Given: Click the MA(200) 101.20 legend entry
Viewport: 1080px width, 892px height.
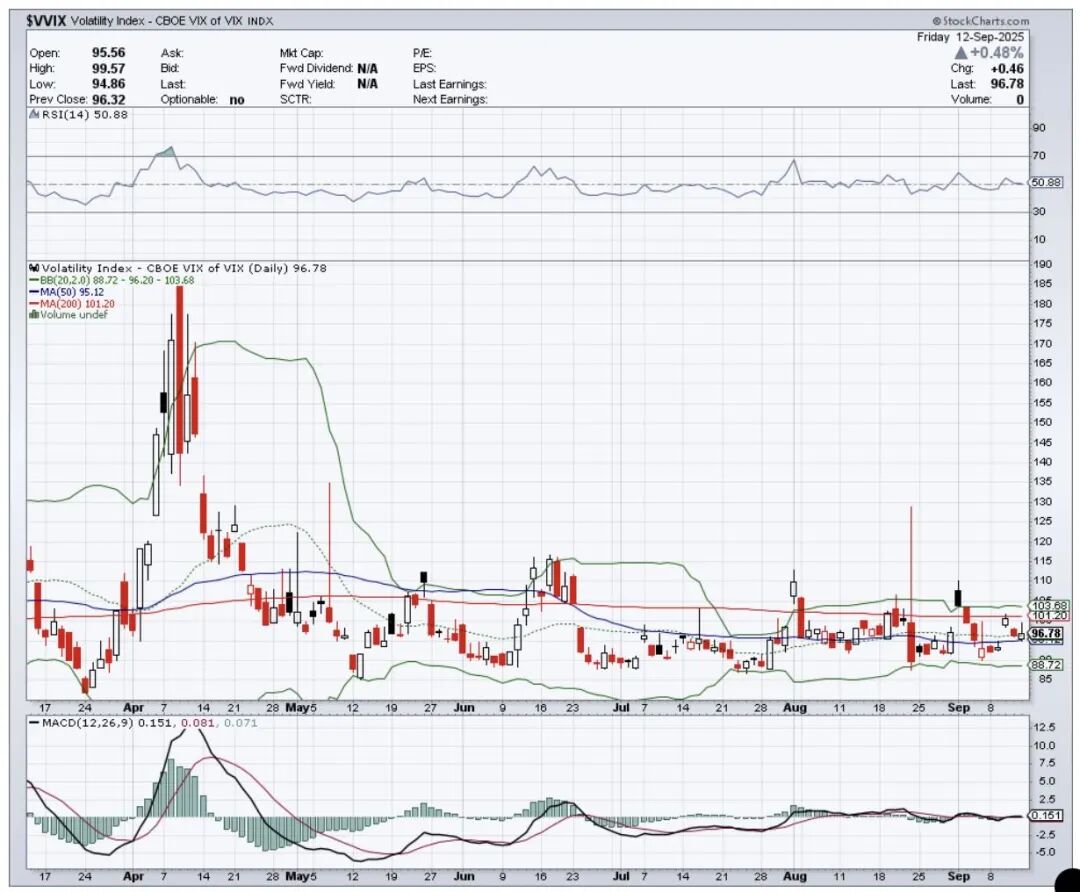Looking at the screenshot, I should [72, 304].
